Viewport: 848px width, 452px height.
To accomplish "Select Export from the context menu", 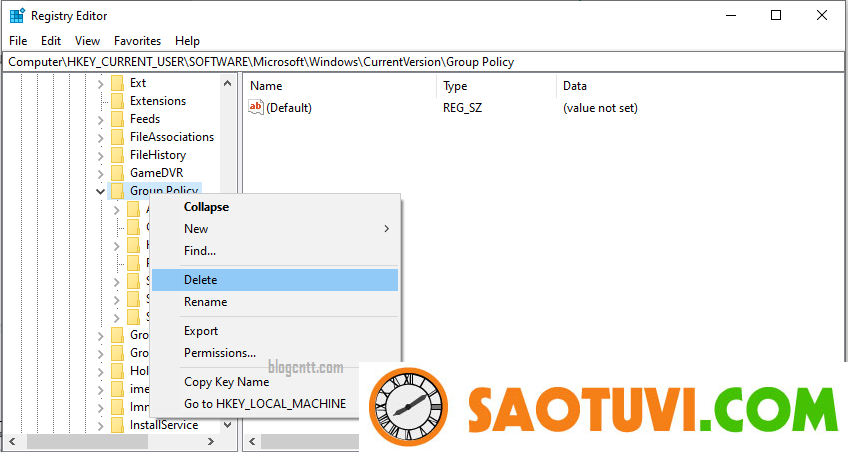I will click(x=275, y=331).
